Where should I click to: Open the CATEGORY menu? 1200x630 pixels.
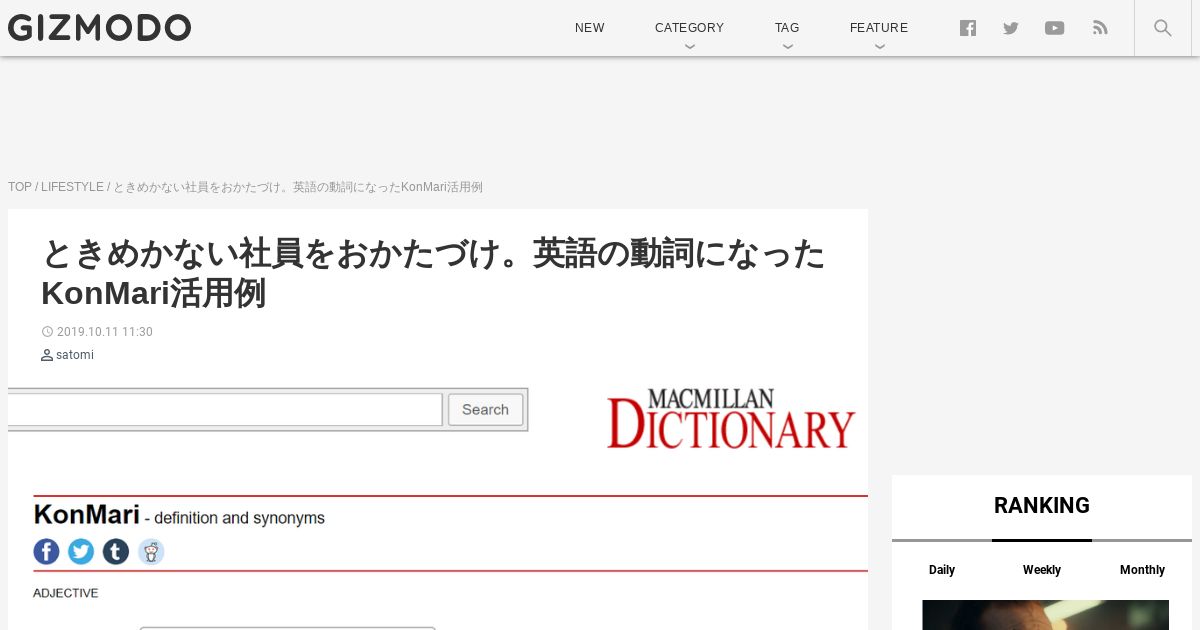689,28
